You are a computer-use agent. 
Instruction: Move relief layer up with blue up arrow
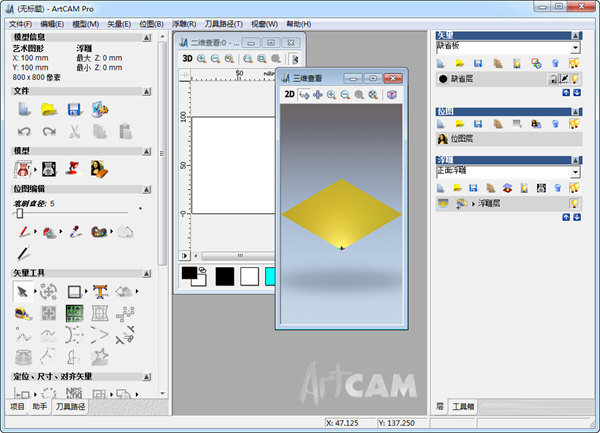point(566,217)
